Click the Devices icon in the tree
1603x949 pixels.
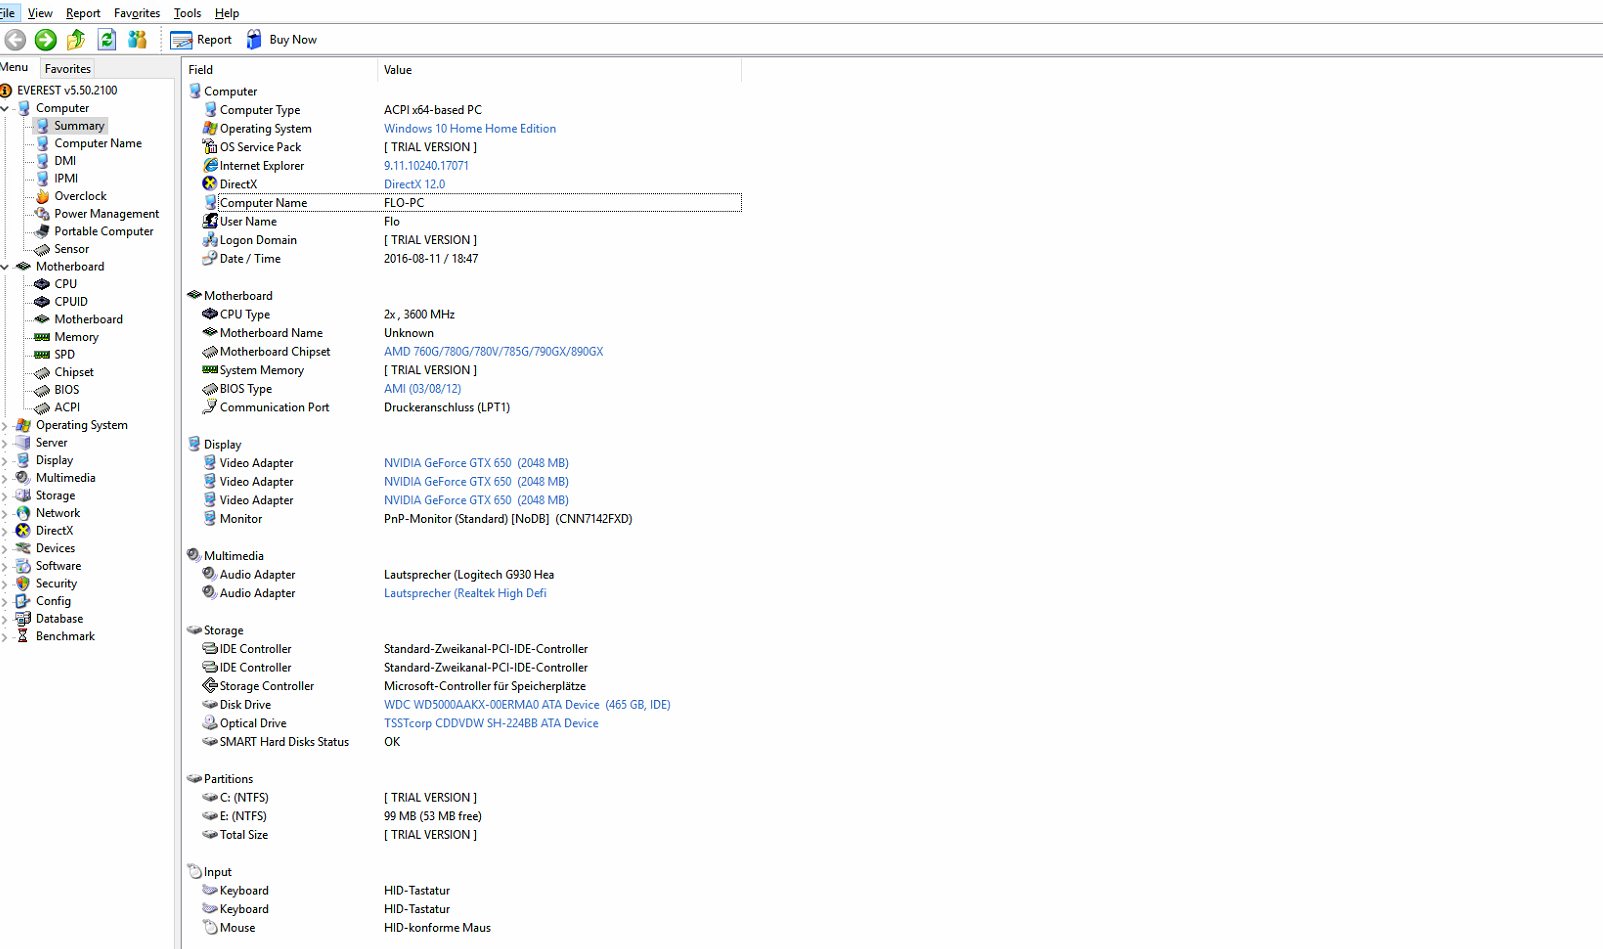(x=23, y=548)
